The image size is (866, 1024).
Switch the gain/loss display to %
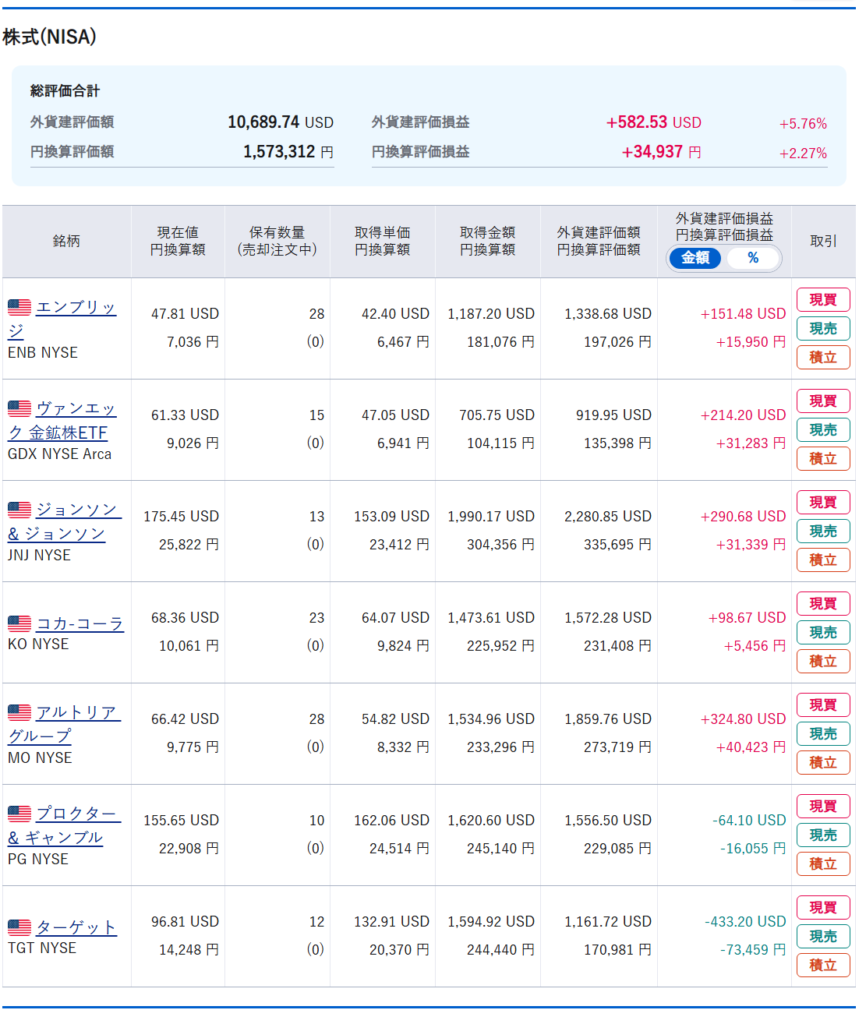[753, 258]
